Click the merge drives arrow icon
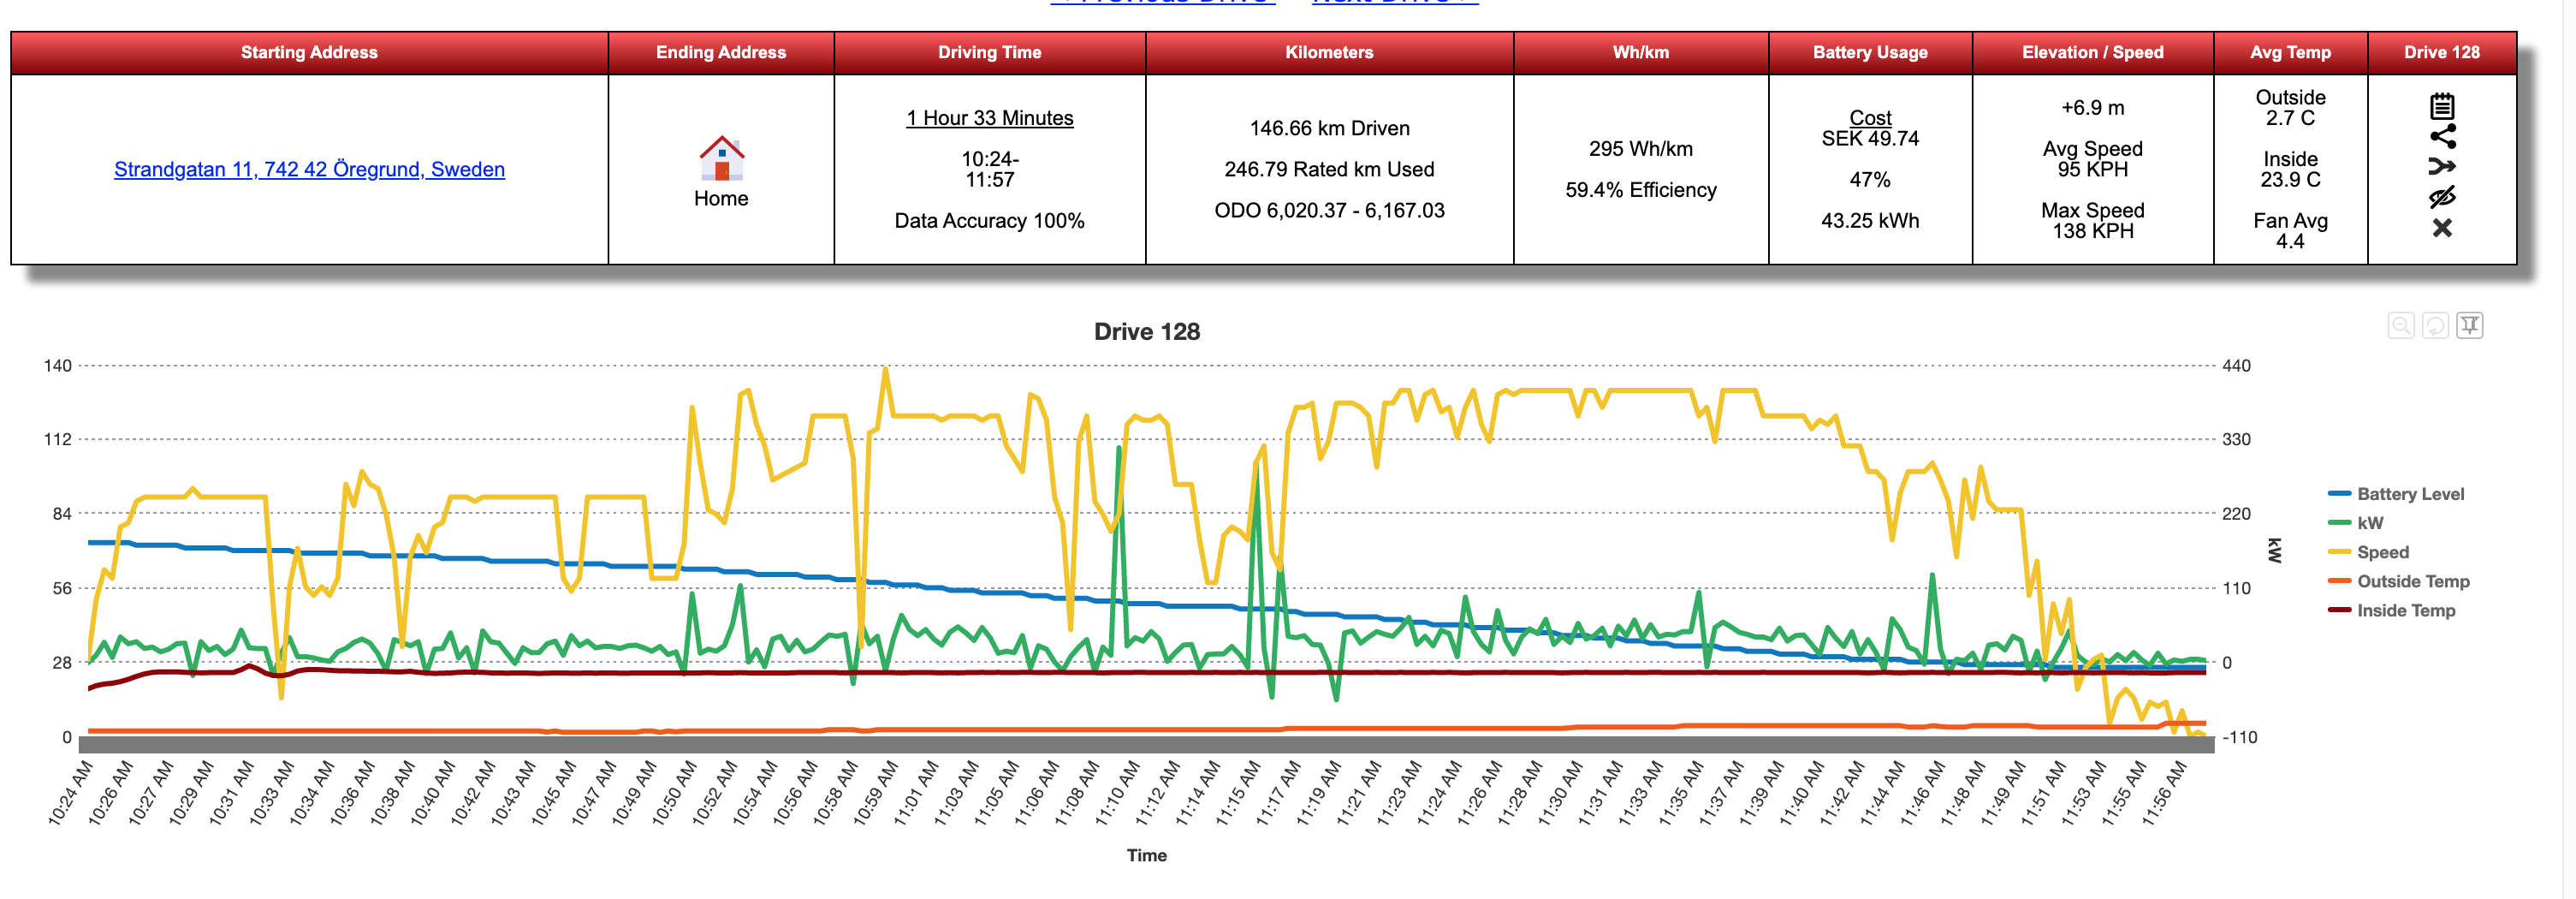The height and width of the screenshot is (899, 2576). pos(2441,166)
